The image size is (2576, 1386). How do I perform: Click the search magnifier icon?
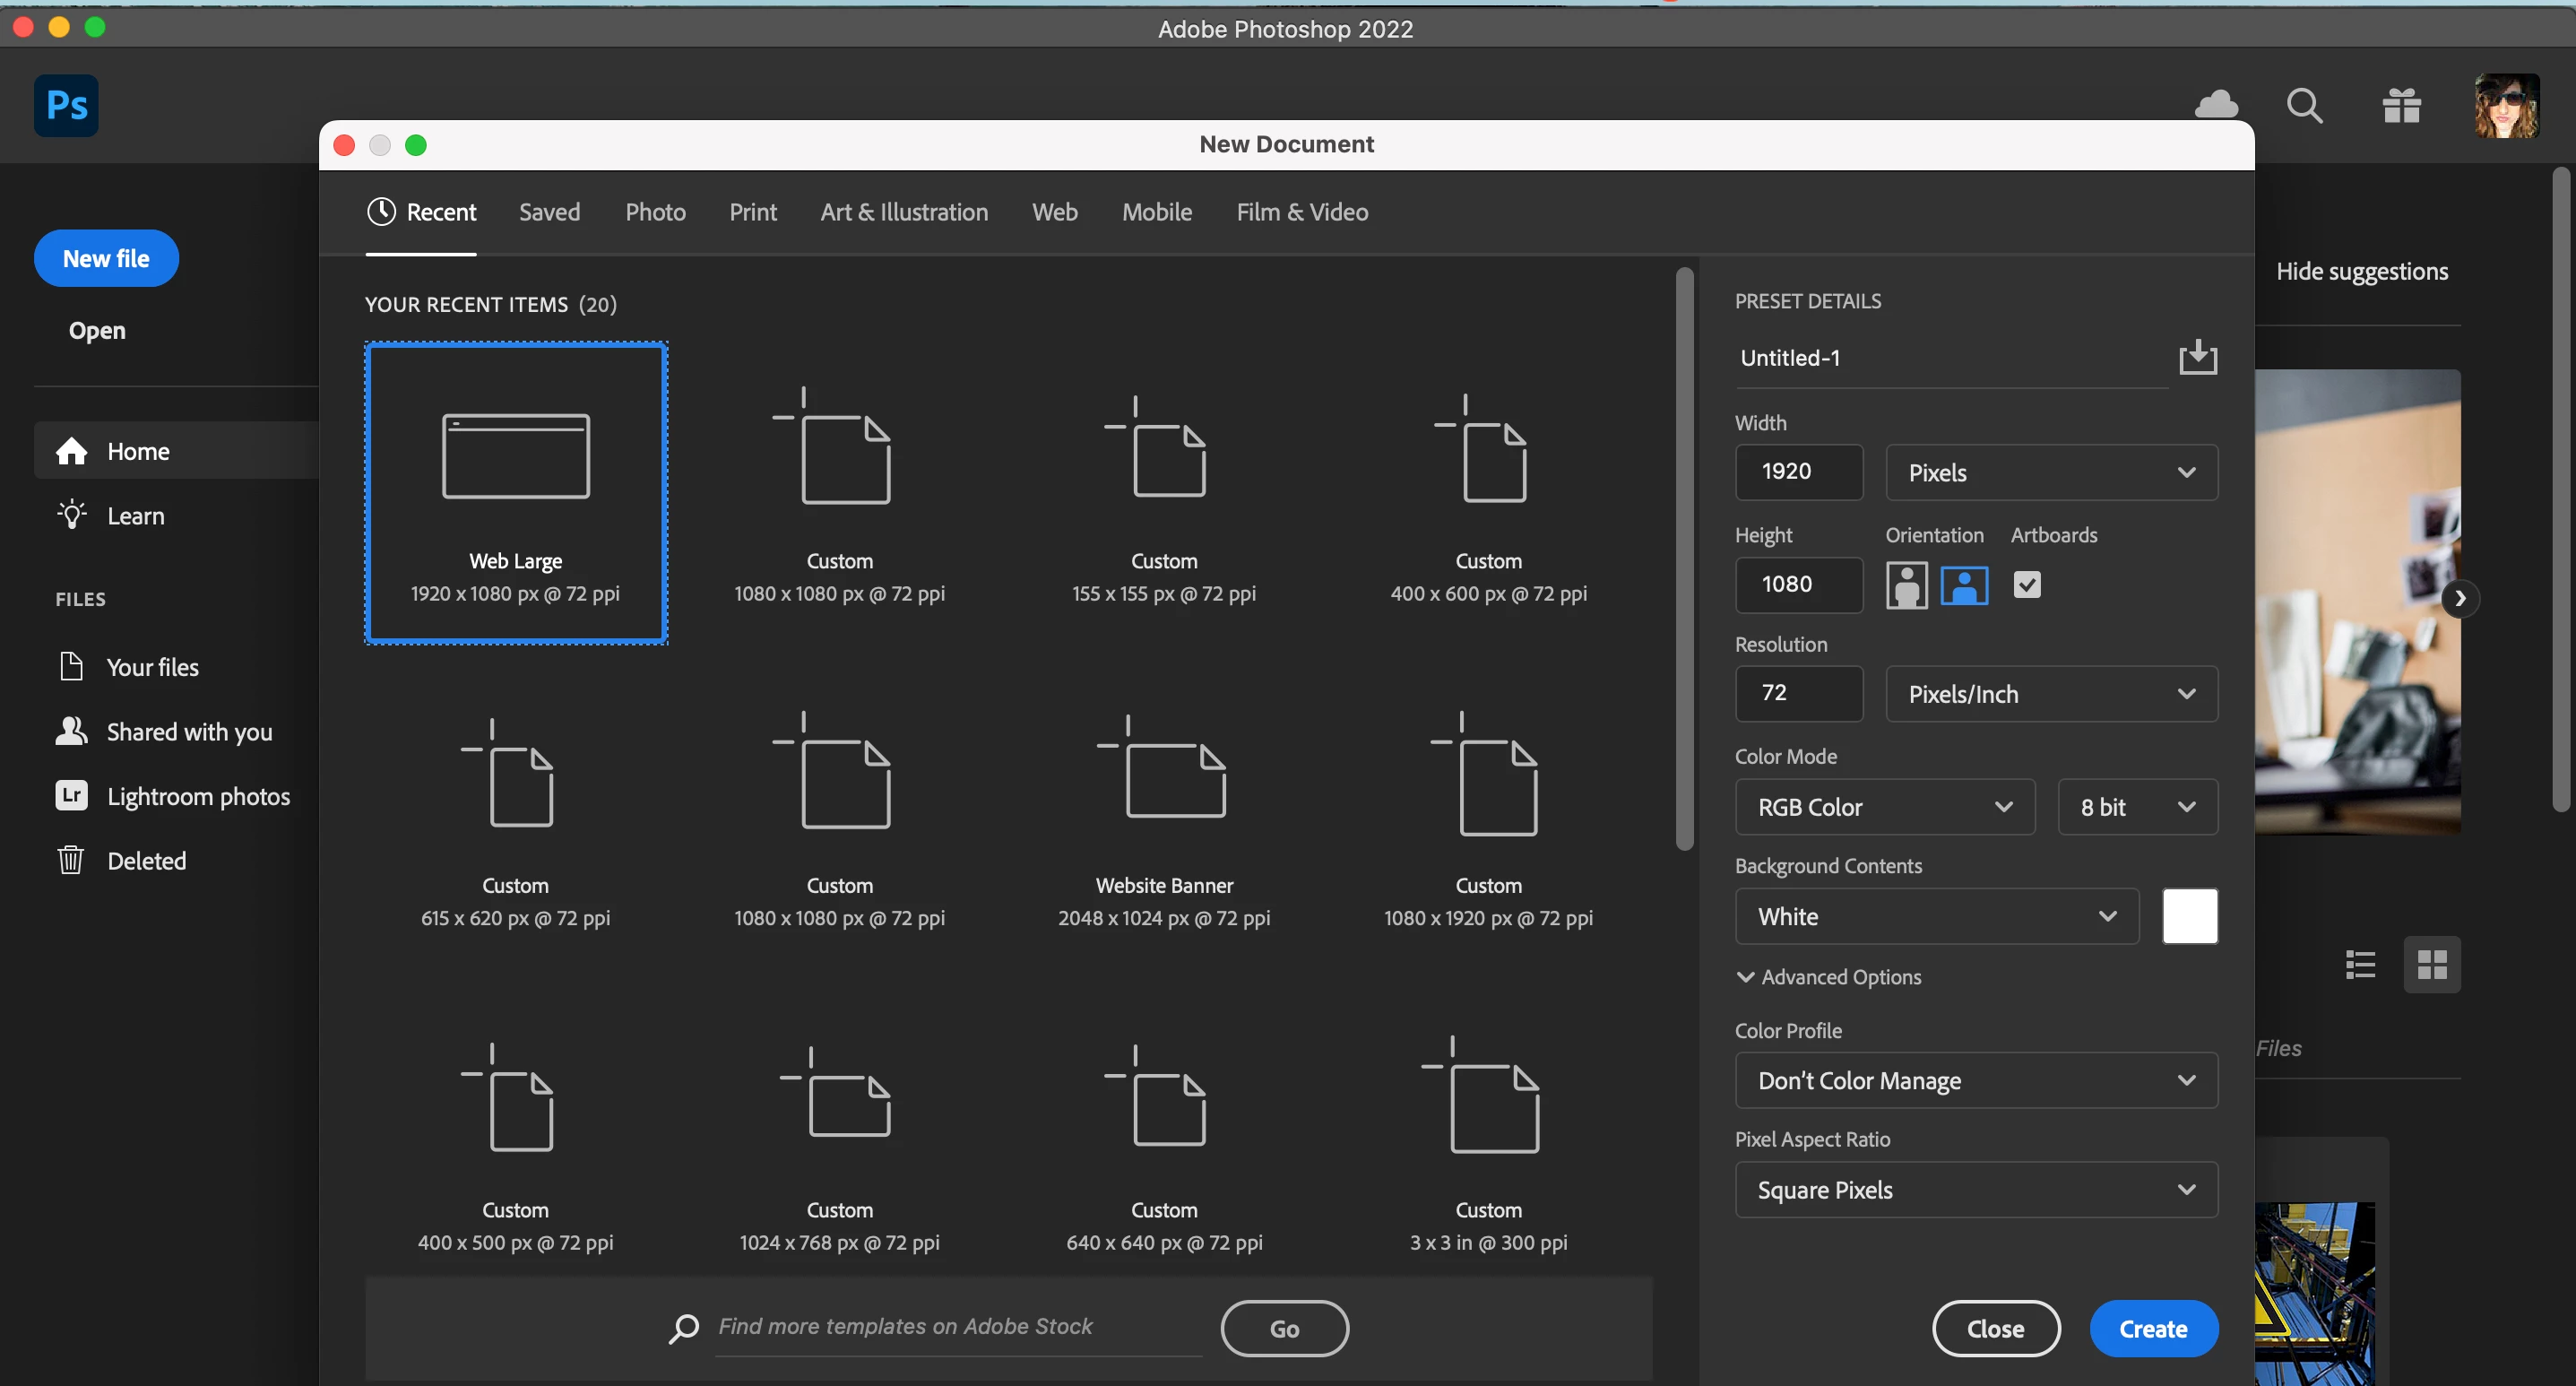coord(2304,105)
